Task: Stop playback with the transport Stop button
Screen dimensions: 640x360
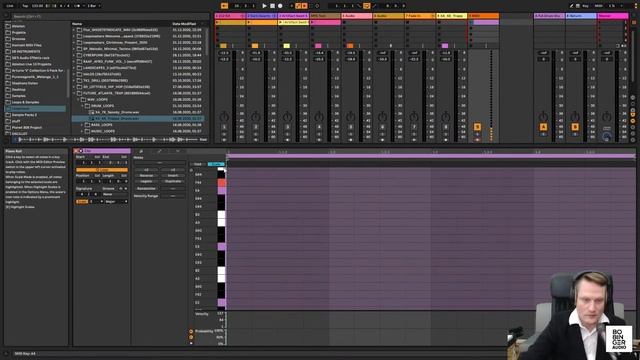Action: (x=272, y=6)
